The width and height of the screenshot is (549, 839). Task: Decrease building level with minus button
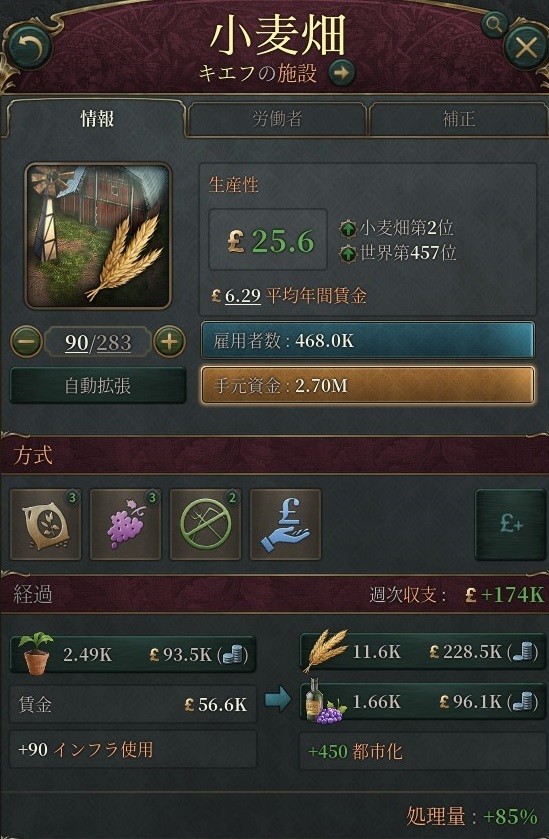coord(26,341)
